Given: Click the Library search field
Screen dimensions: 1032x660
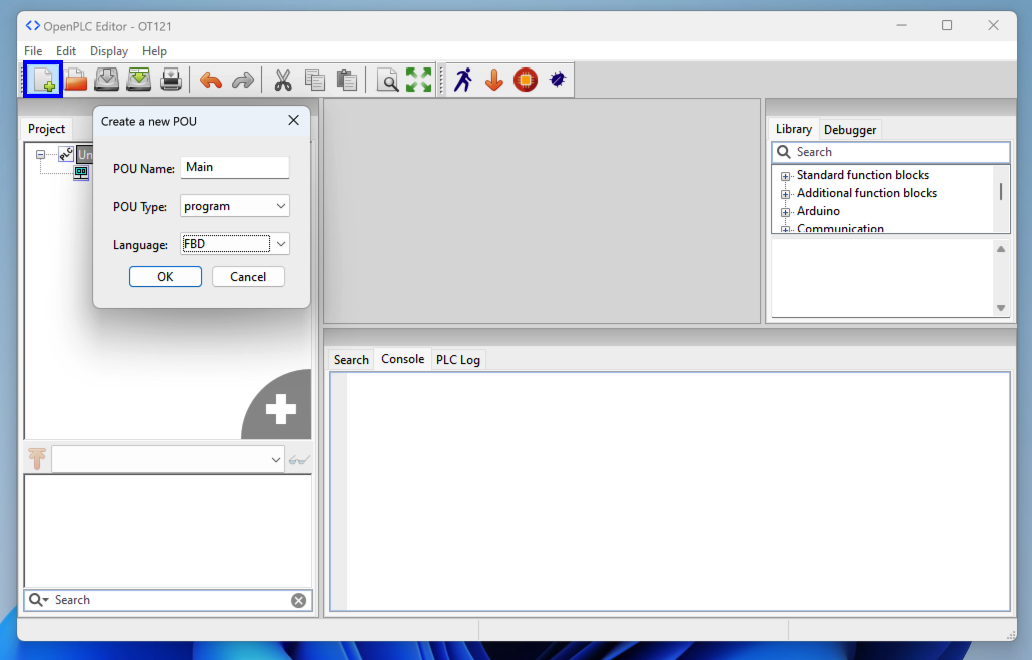Looking at the screenshot, I should click(x=891, y=152).
